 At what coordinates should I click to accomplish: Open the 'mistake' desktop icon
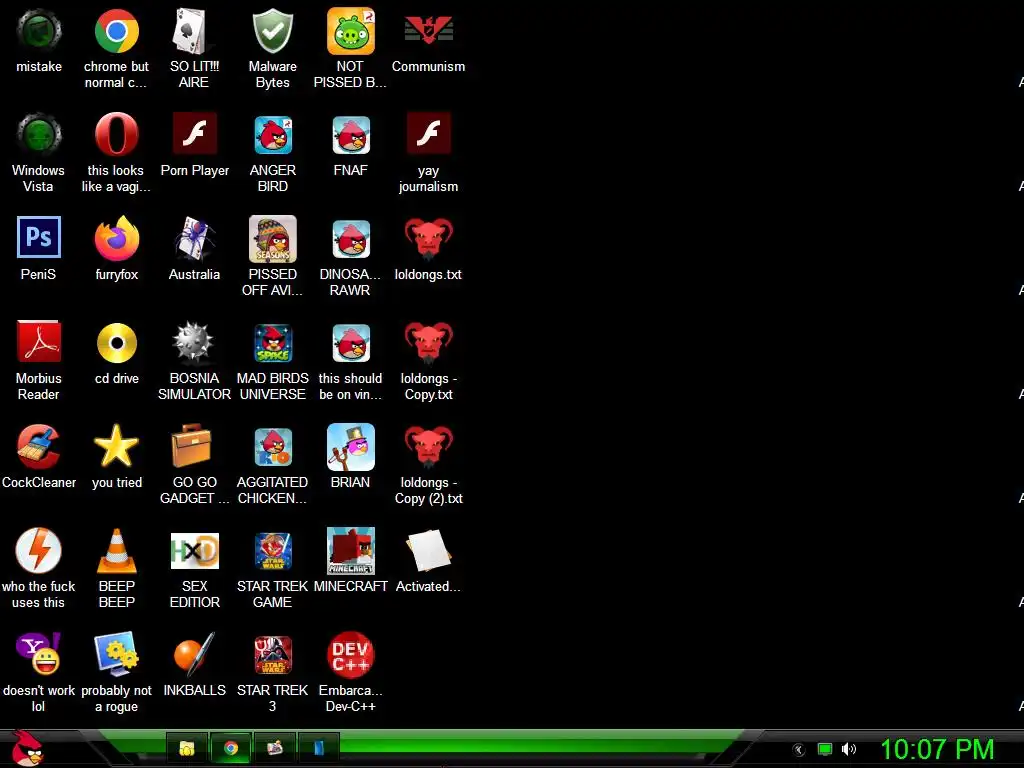click(39, 31)
